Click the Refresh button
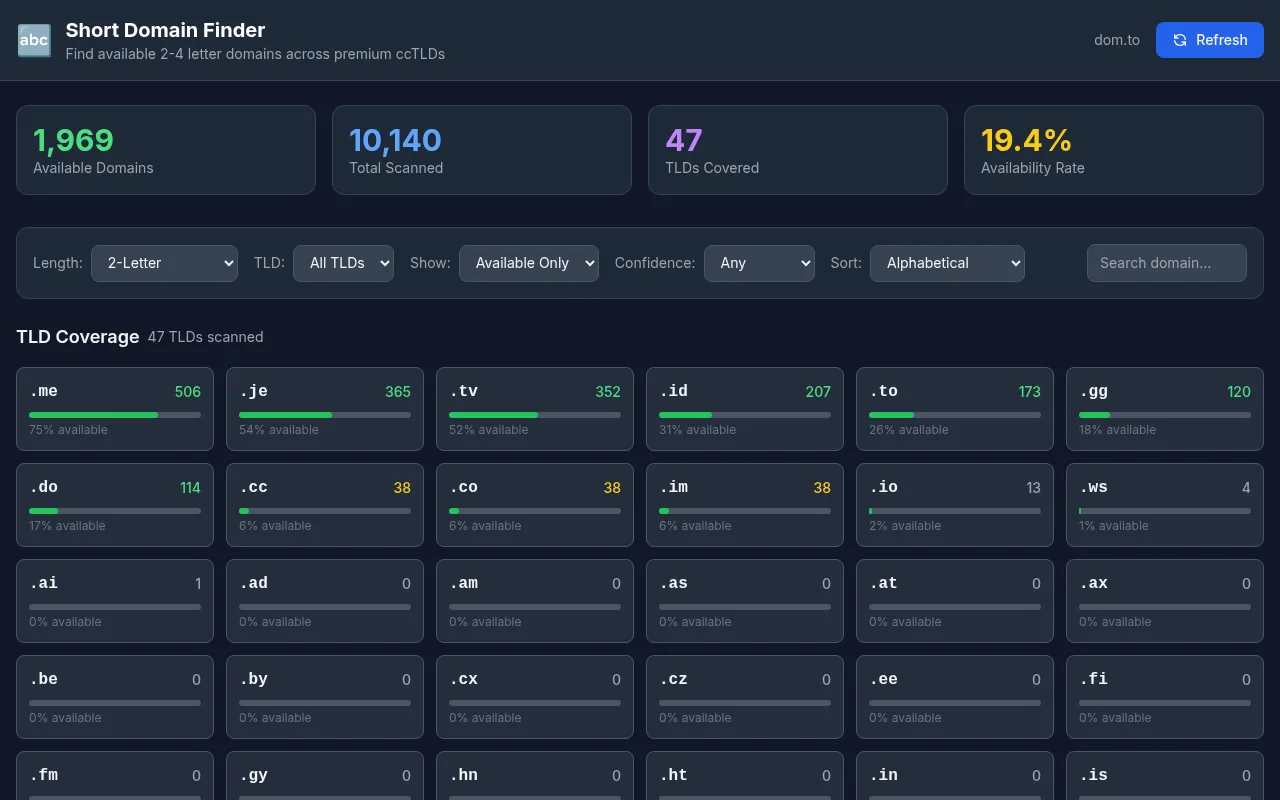Viewport: 1280px width, 800px height. pos(1210,40)
